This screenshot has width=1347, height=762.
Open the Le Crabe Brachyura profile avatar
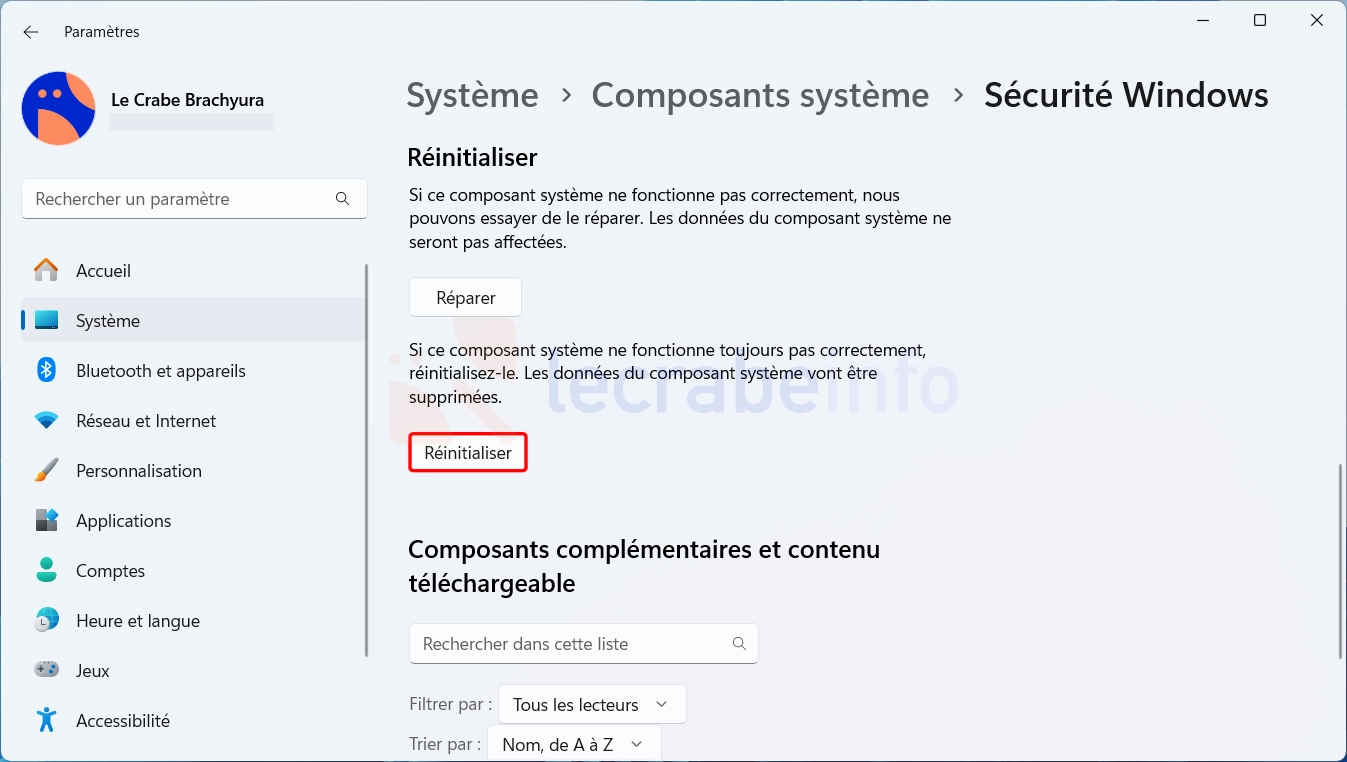coord(58,108)
